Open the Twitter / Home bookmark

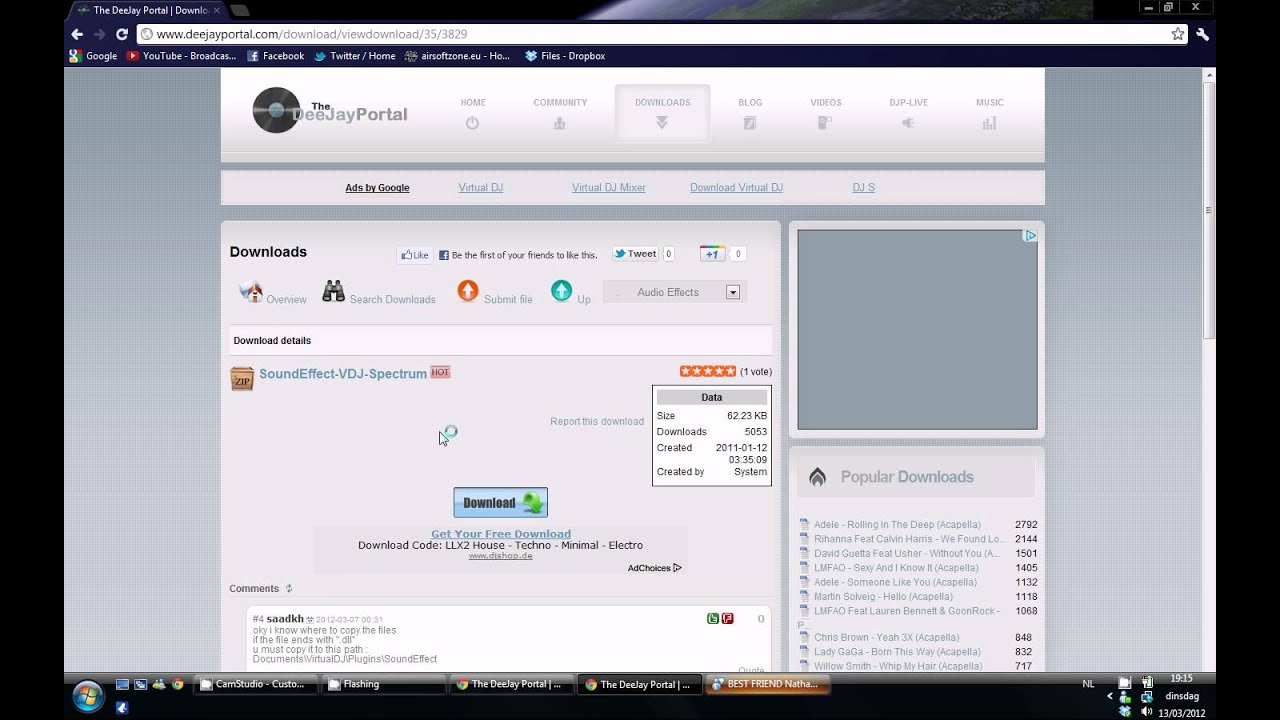pos(354,56)
